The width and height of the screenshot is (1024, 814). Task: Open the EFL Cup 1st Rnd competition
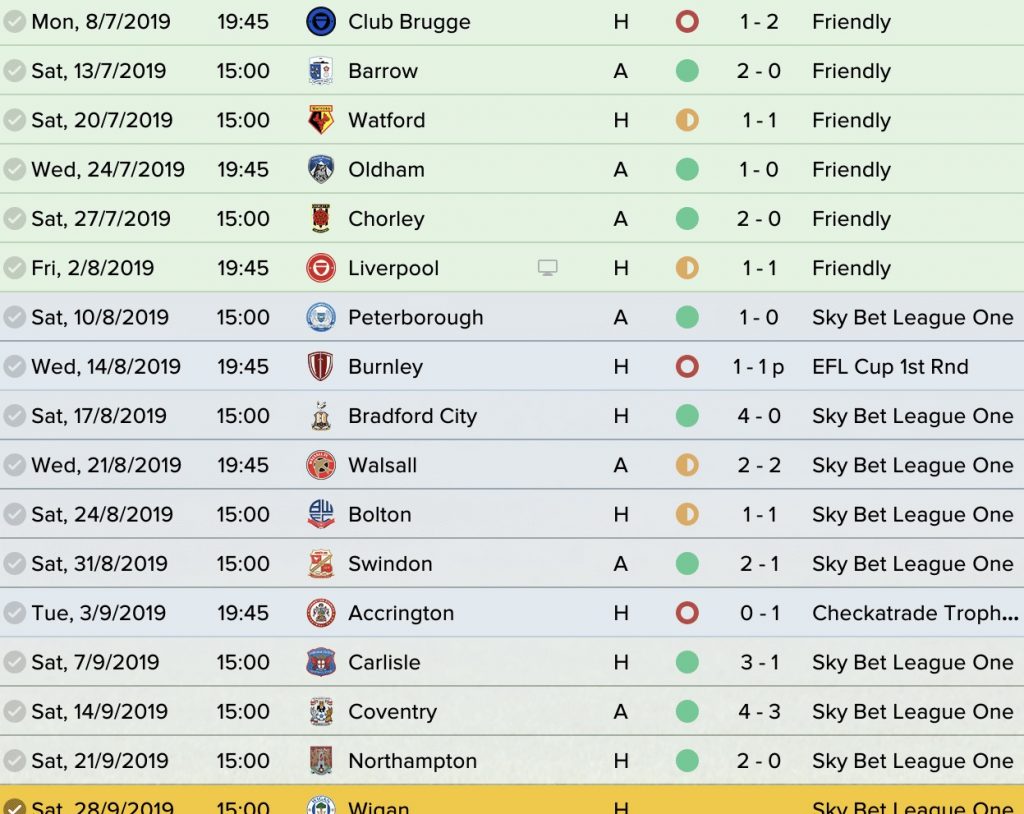(x=890, y=366)
